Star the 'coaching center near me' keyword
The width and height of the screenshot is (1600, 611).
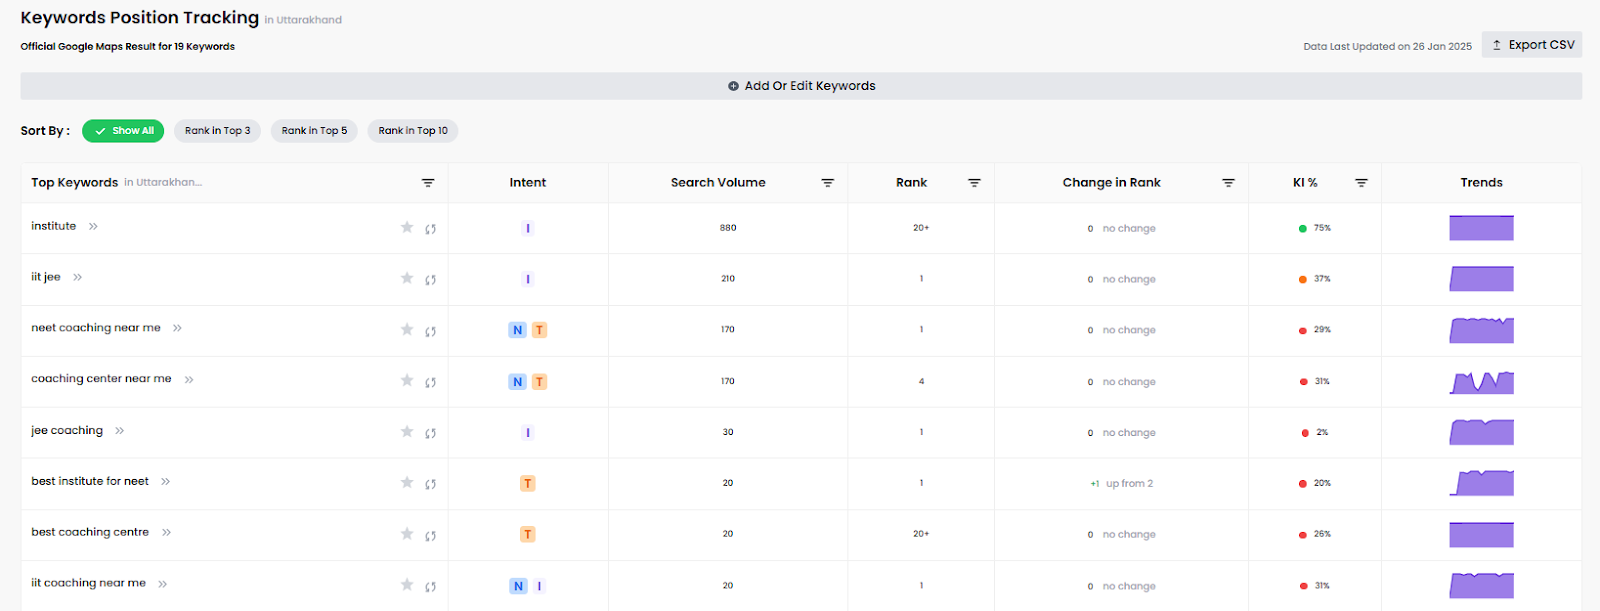coord(407,380)
